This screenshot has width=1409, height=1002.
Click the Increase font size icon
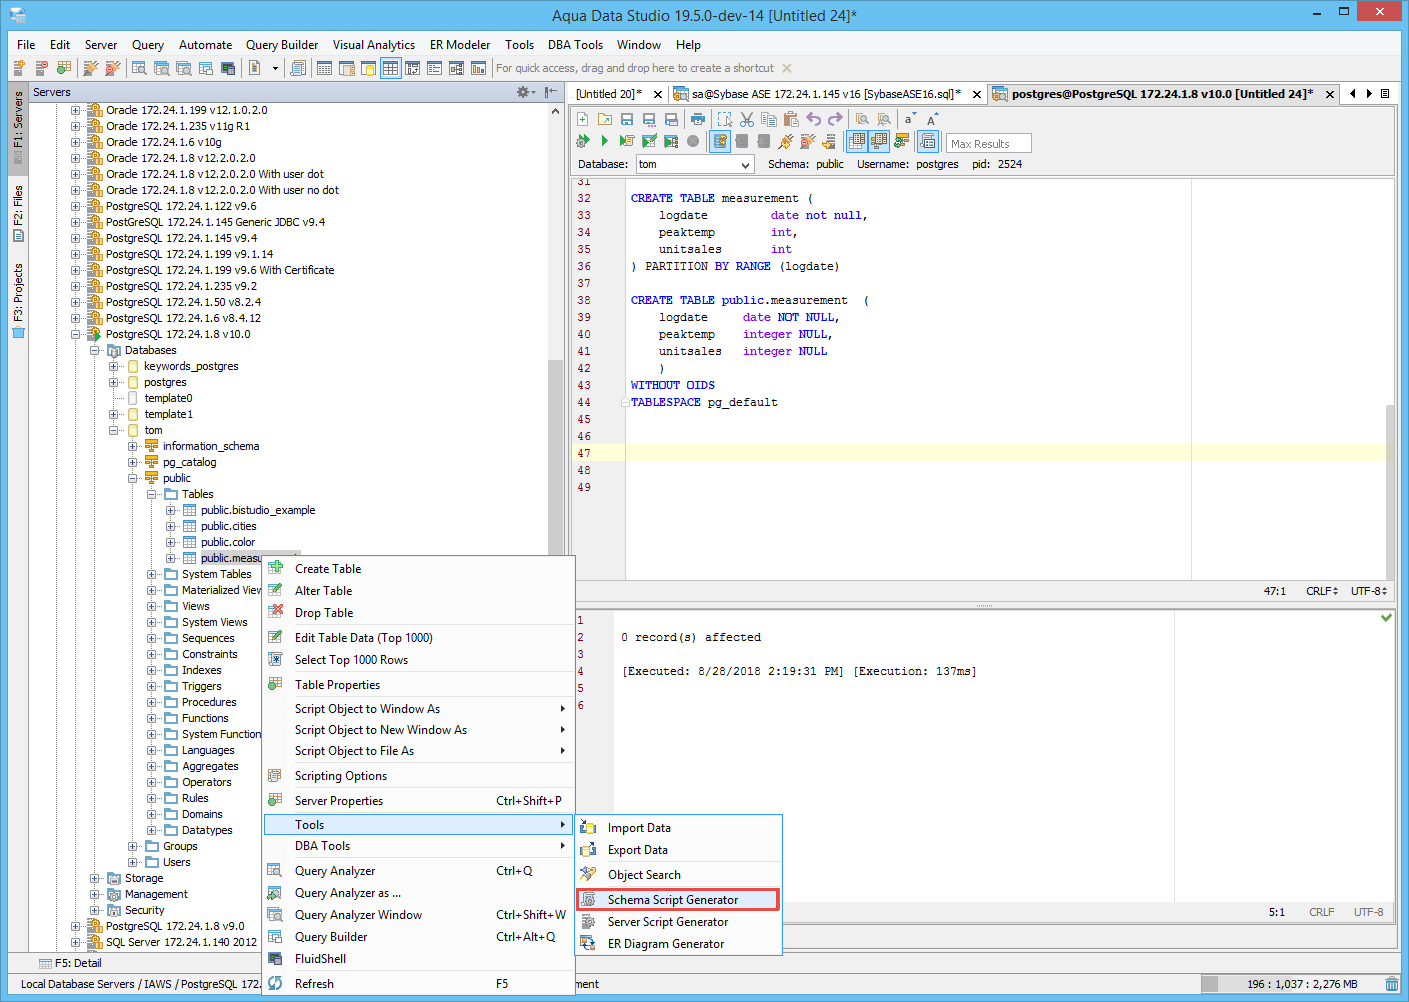pos(932,119)
